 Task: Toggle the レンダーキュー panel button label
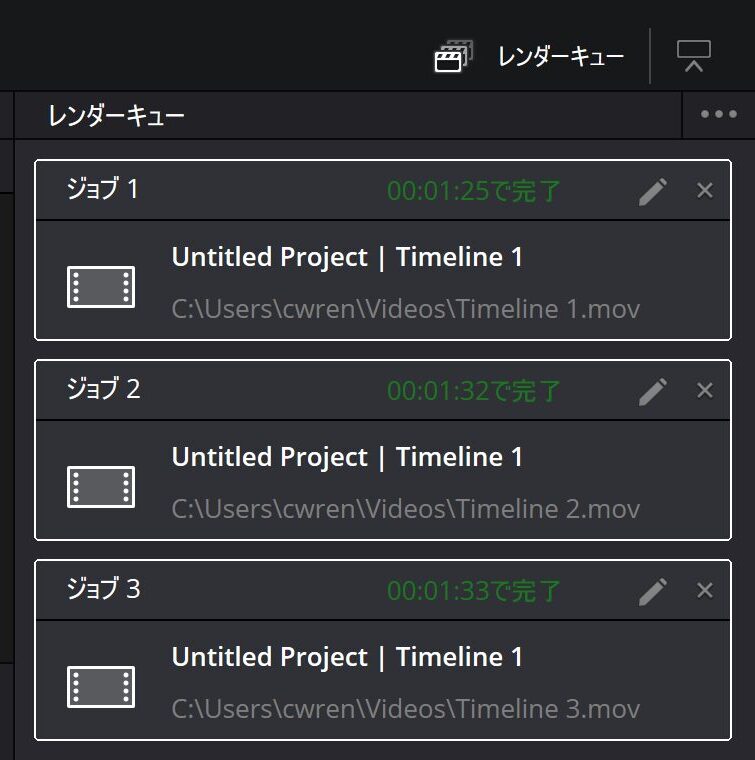click(561, 56)
